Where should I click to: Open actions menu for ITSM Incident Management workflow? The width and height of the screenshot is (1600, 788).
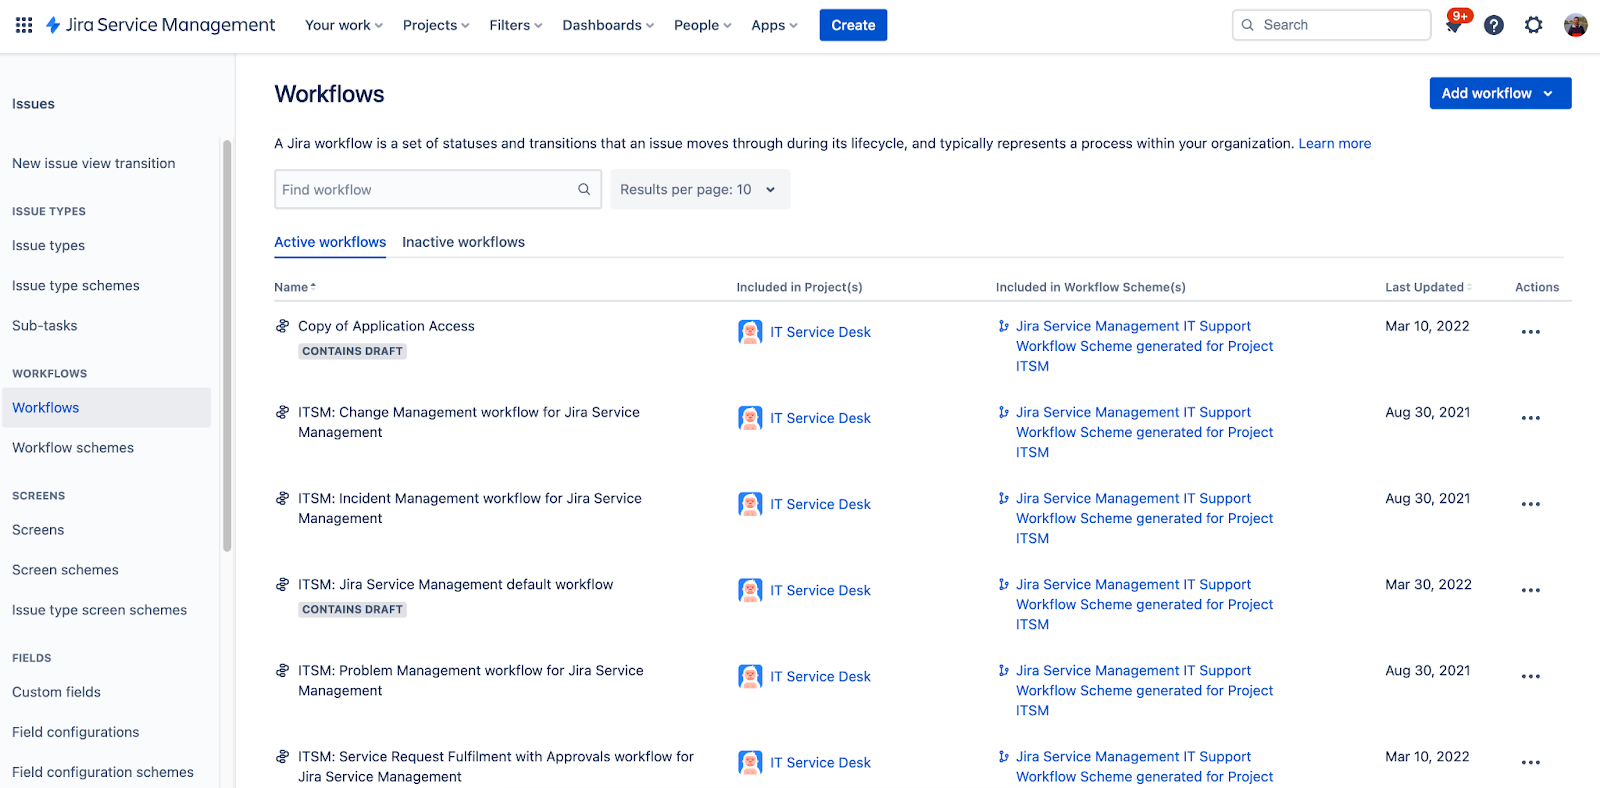1531,504
